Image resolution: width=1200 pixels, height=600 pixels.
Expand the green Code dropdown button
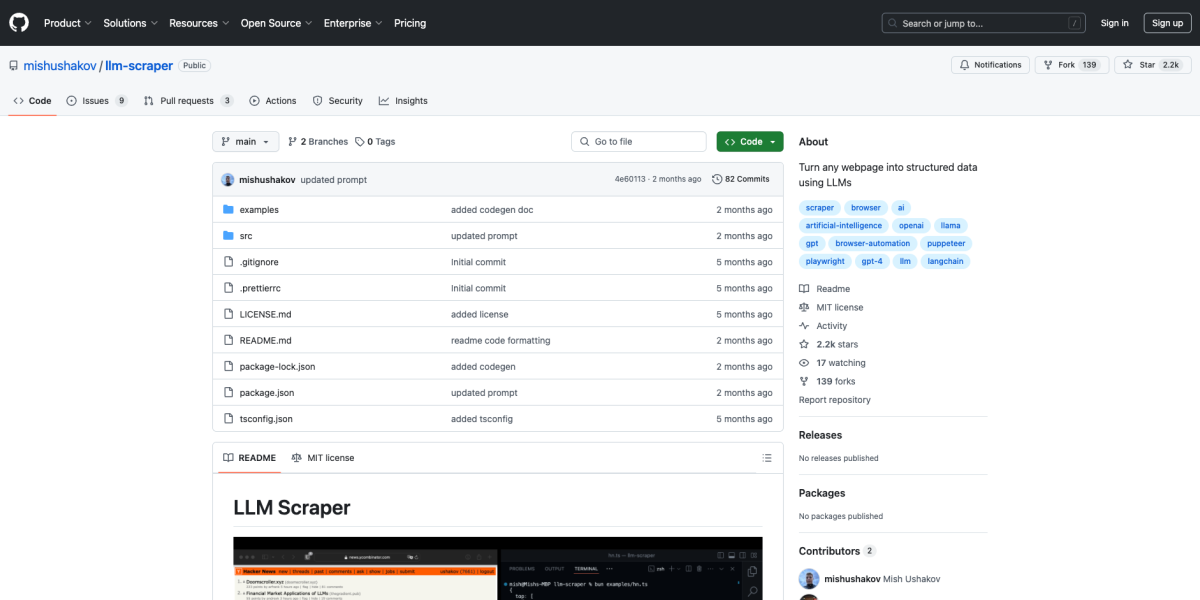pos(750,142)
